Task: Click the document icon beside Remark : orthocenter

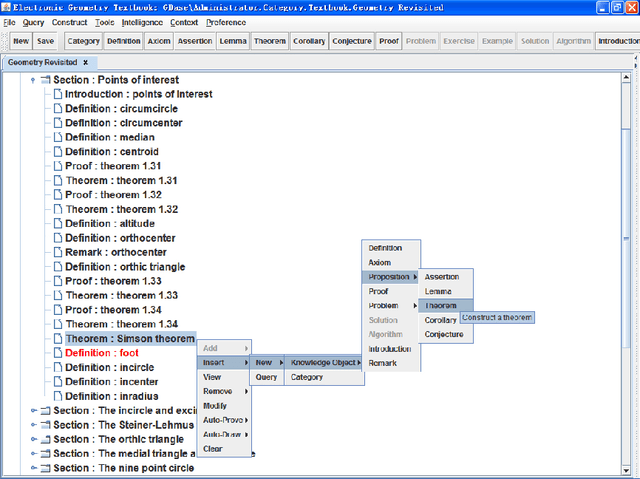Action: [x=58, y=253]
